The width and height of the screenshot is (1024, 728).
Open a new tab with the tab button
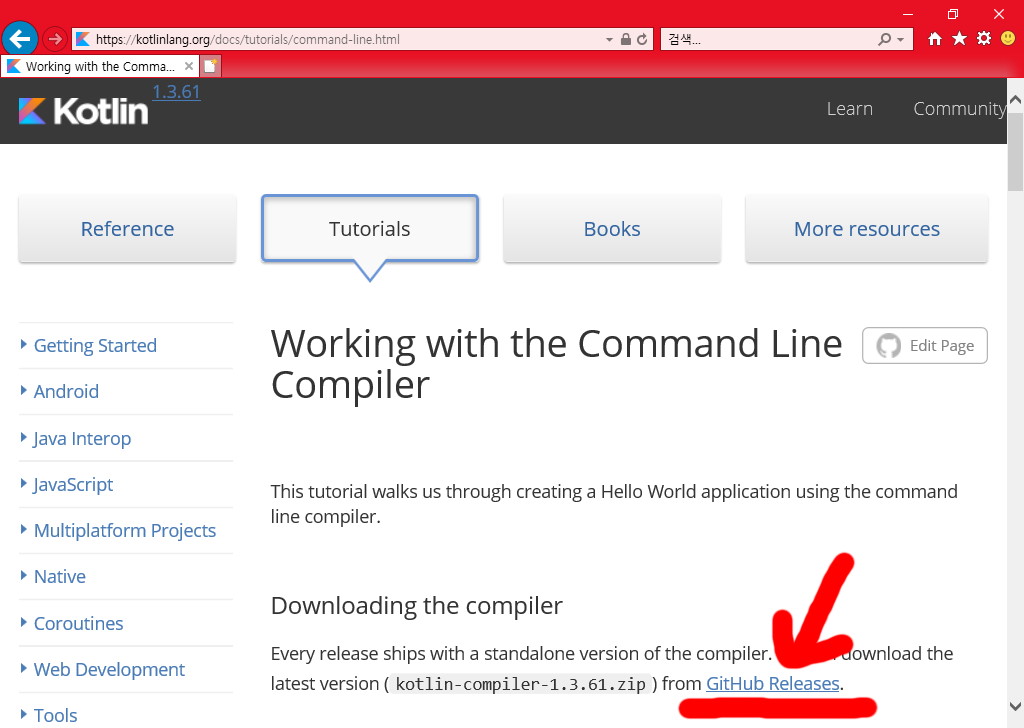click(x=211, y=66)
